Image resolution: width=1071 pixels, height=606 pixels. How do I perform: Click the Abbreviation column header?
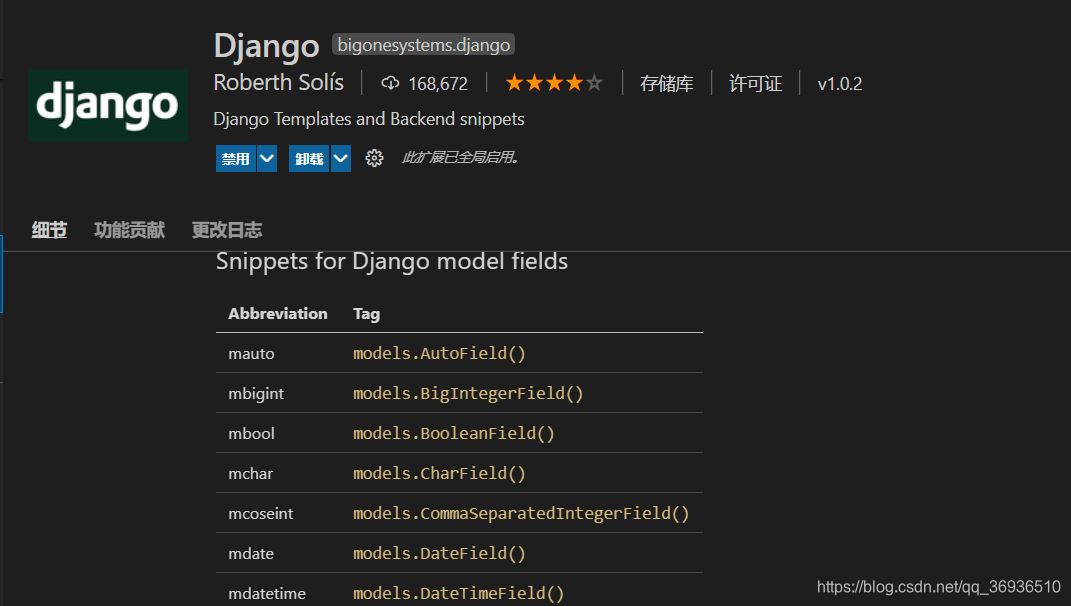(278, 314)
